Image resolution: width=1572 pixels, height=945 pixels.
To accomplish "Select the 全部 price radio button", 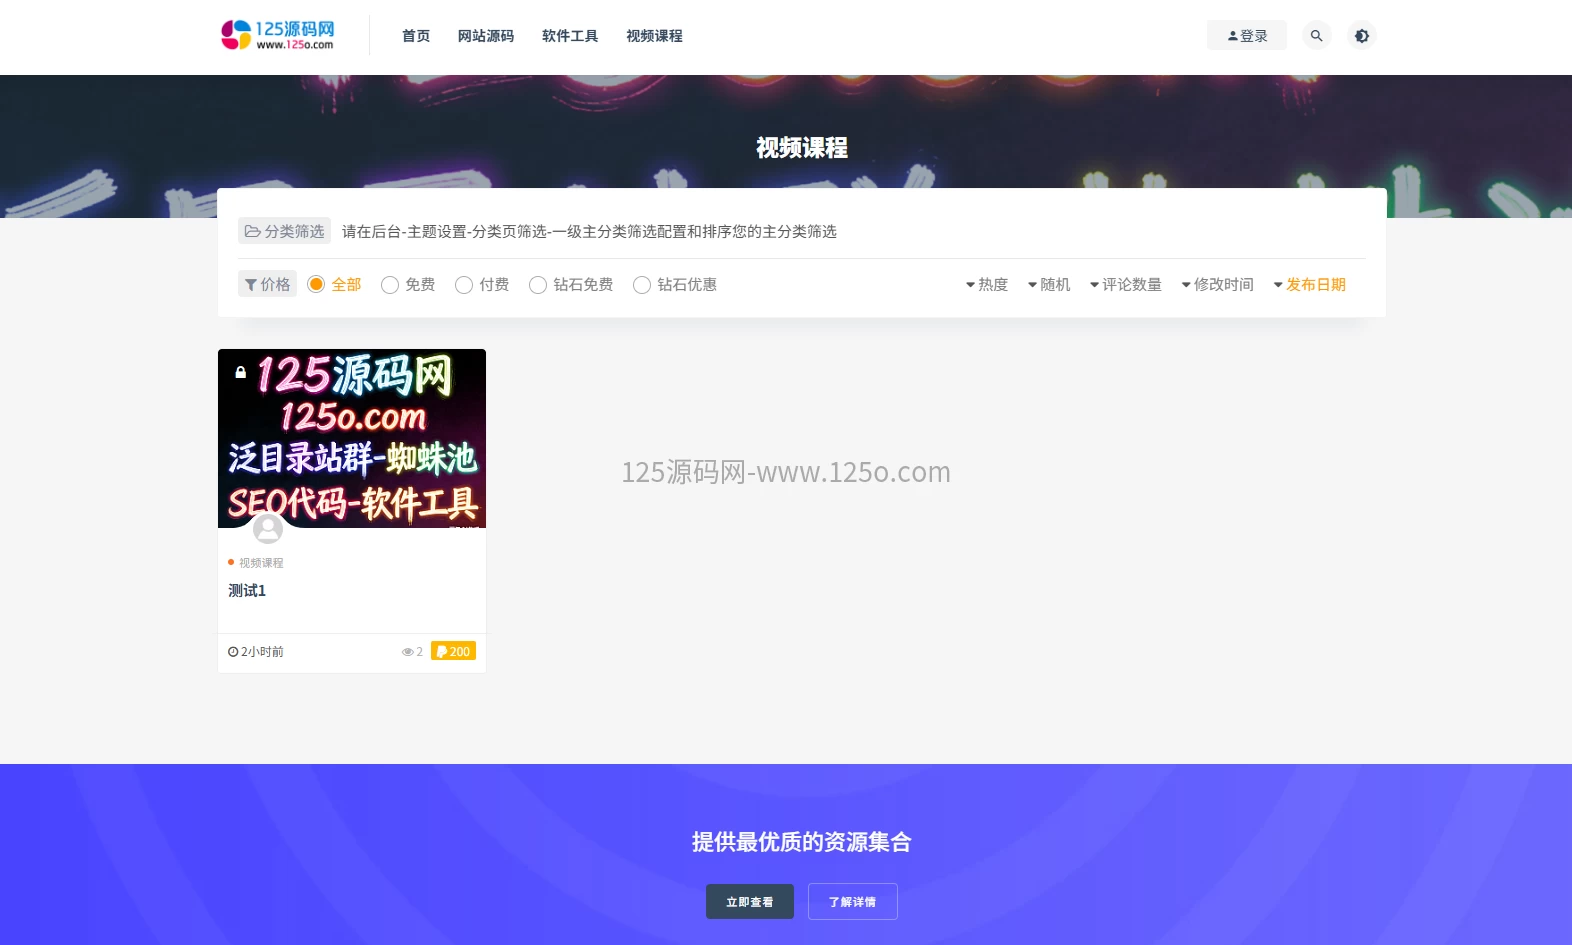I will (x=316, y=284).
